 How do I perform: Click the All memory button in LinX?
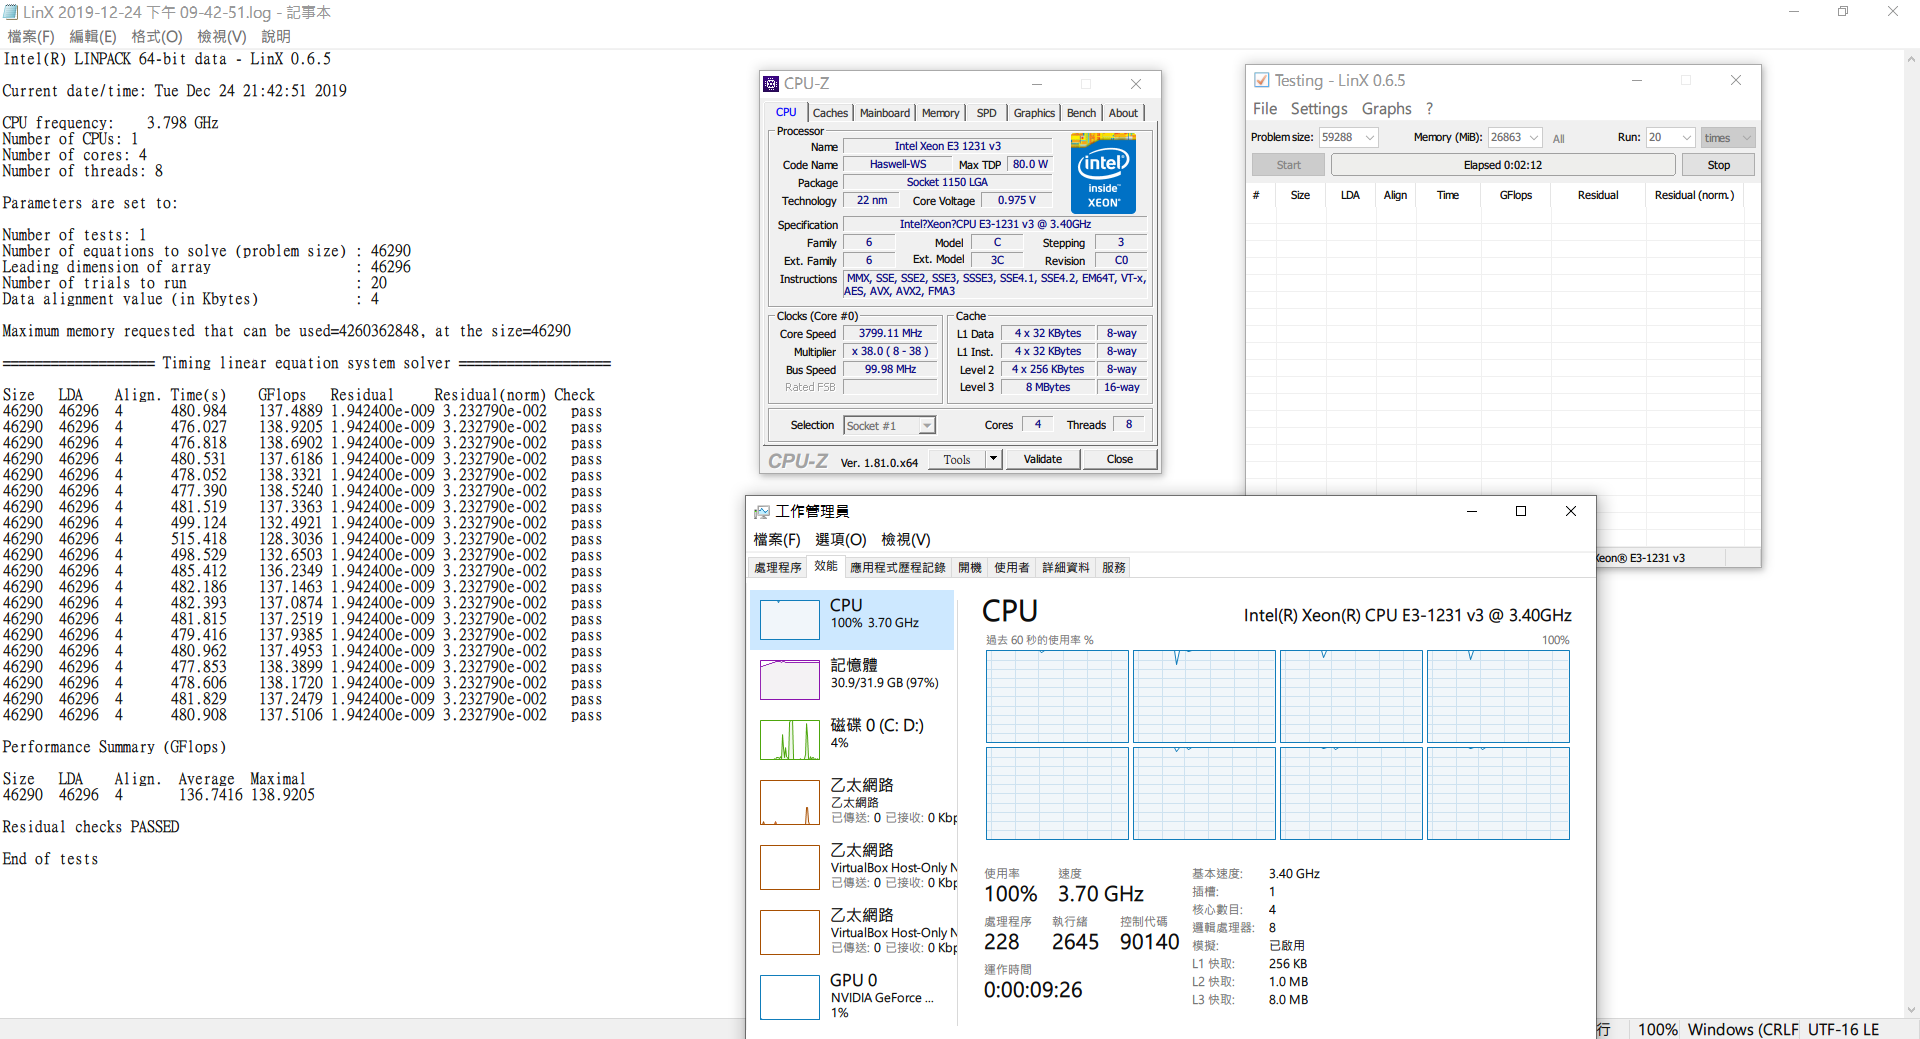[1558, 138]
